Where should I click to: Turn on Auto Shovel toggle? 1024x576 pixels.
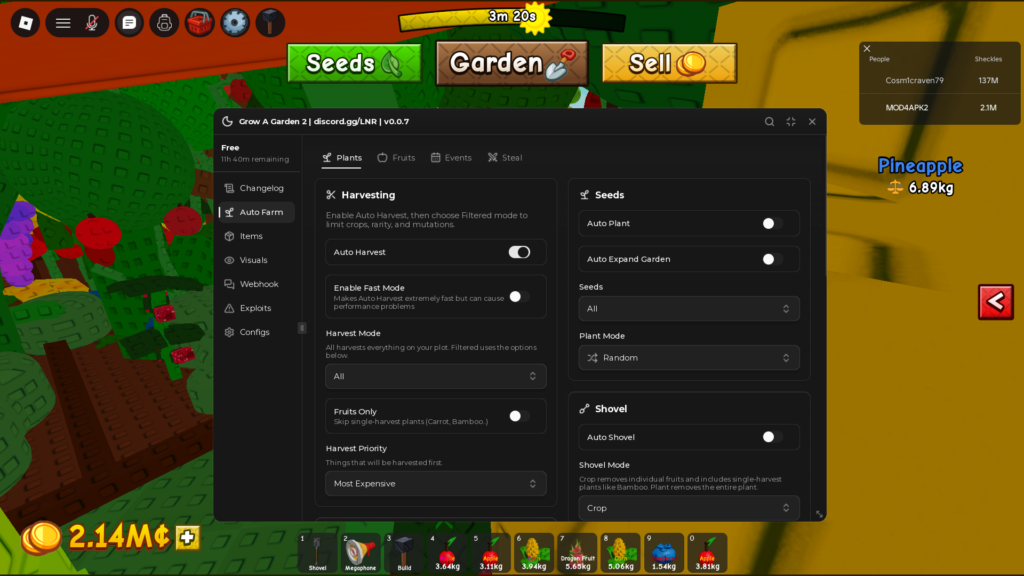tap(773, 437)
